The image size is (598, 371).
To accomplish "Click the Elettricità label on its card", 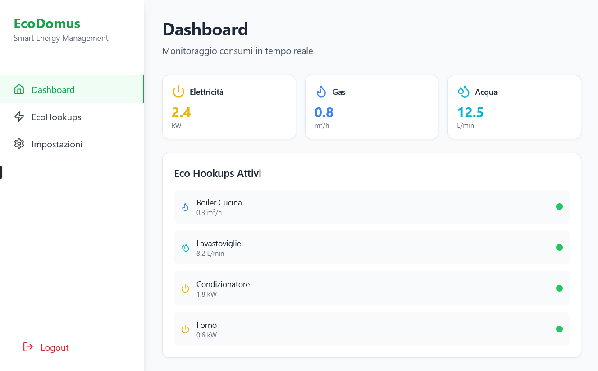I will pyautogui.click(x=206, y=92).
